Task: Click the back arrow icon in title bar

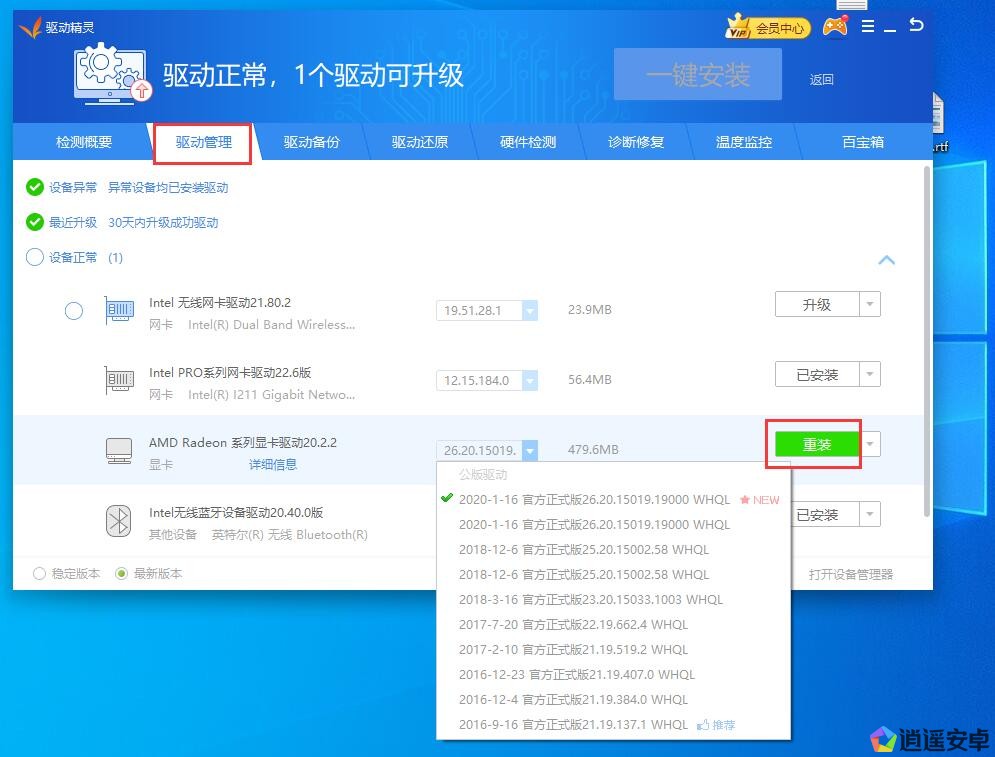Action: pos(916,26)
